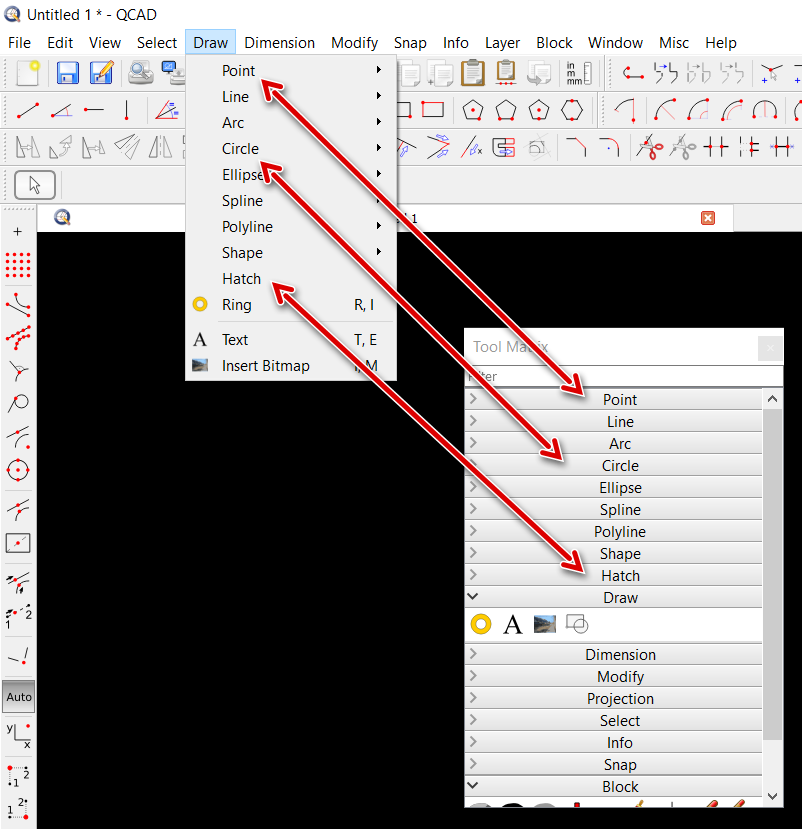Image resolution: width=802 pixels, height=829 pixels.
Task: Click the scissors trim tool icon
Action: pyautogui.click(x=650, y=148)
